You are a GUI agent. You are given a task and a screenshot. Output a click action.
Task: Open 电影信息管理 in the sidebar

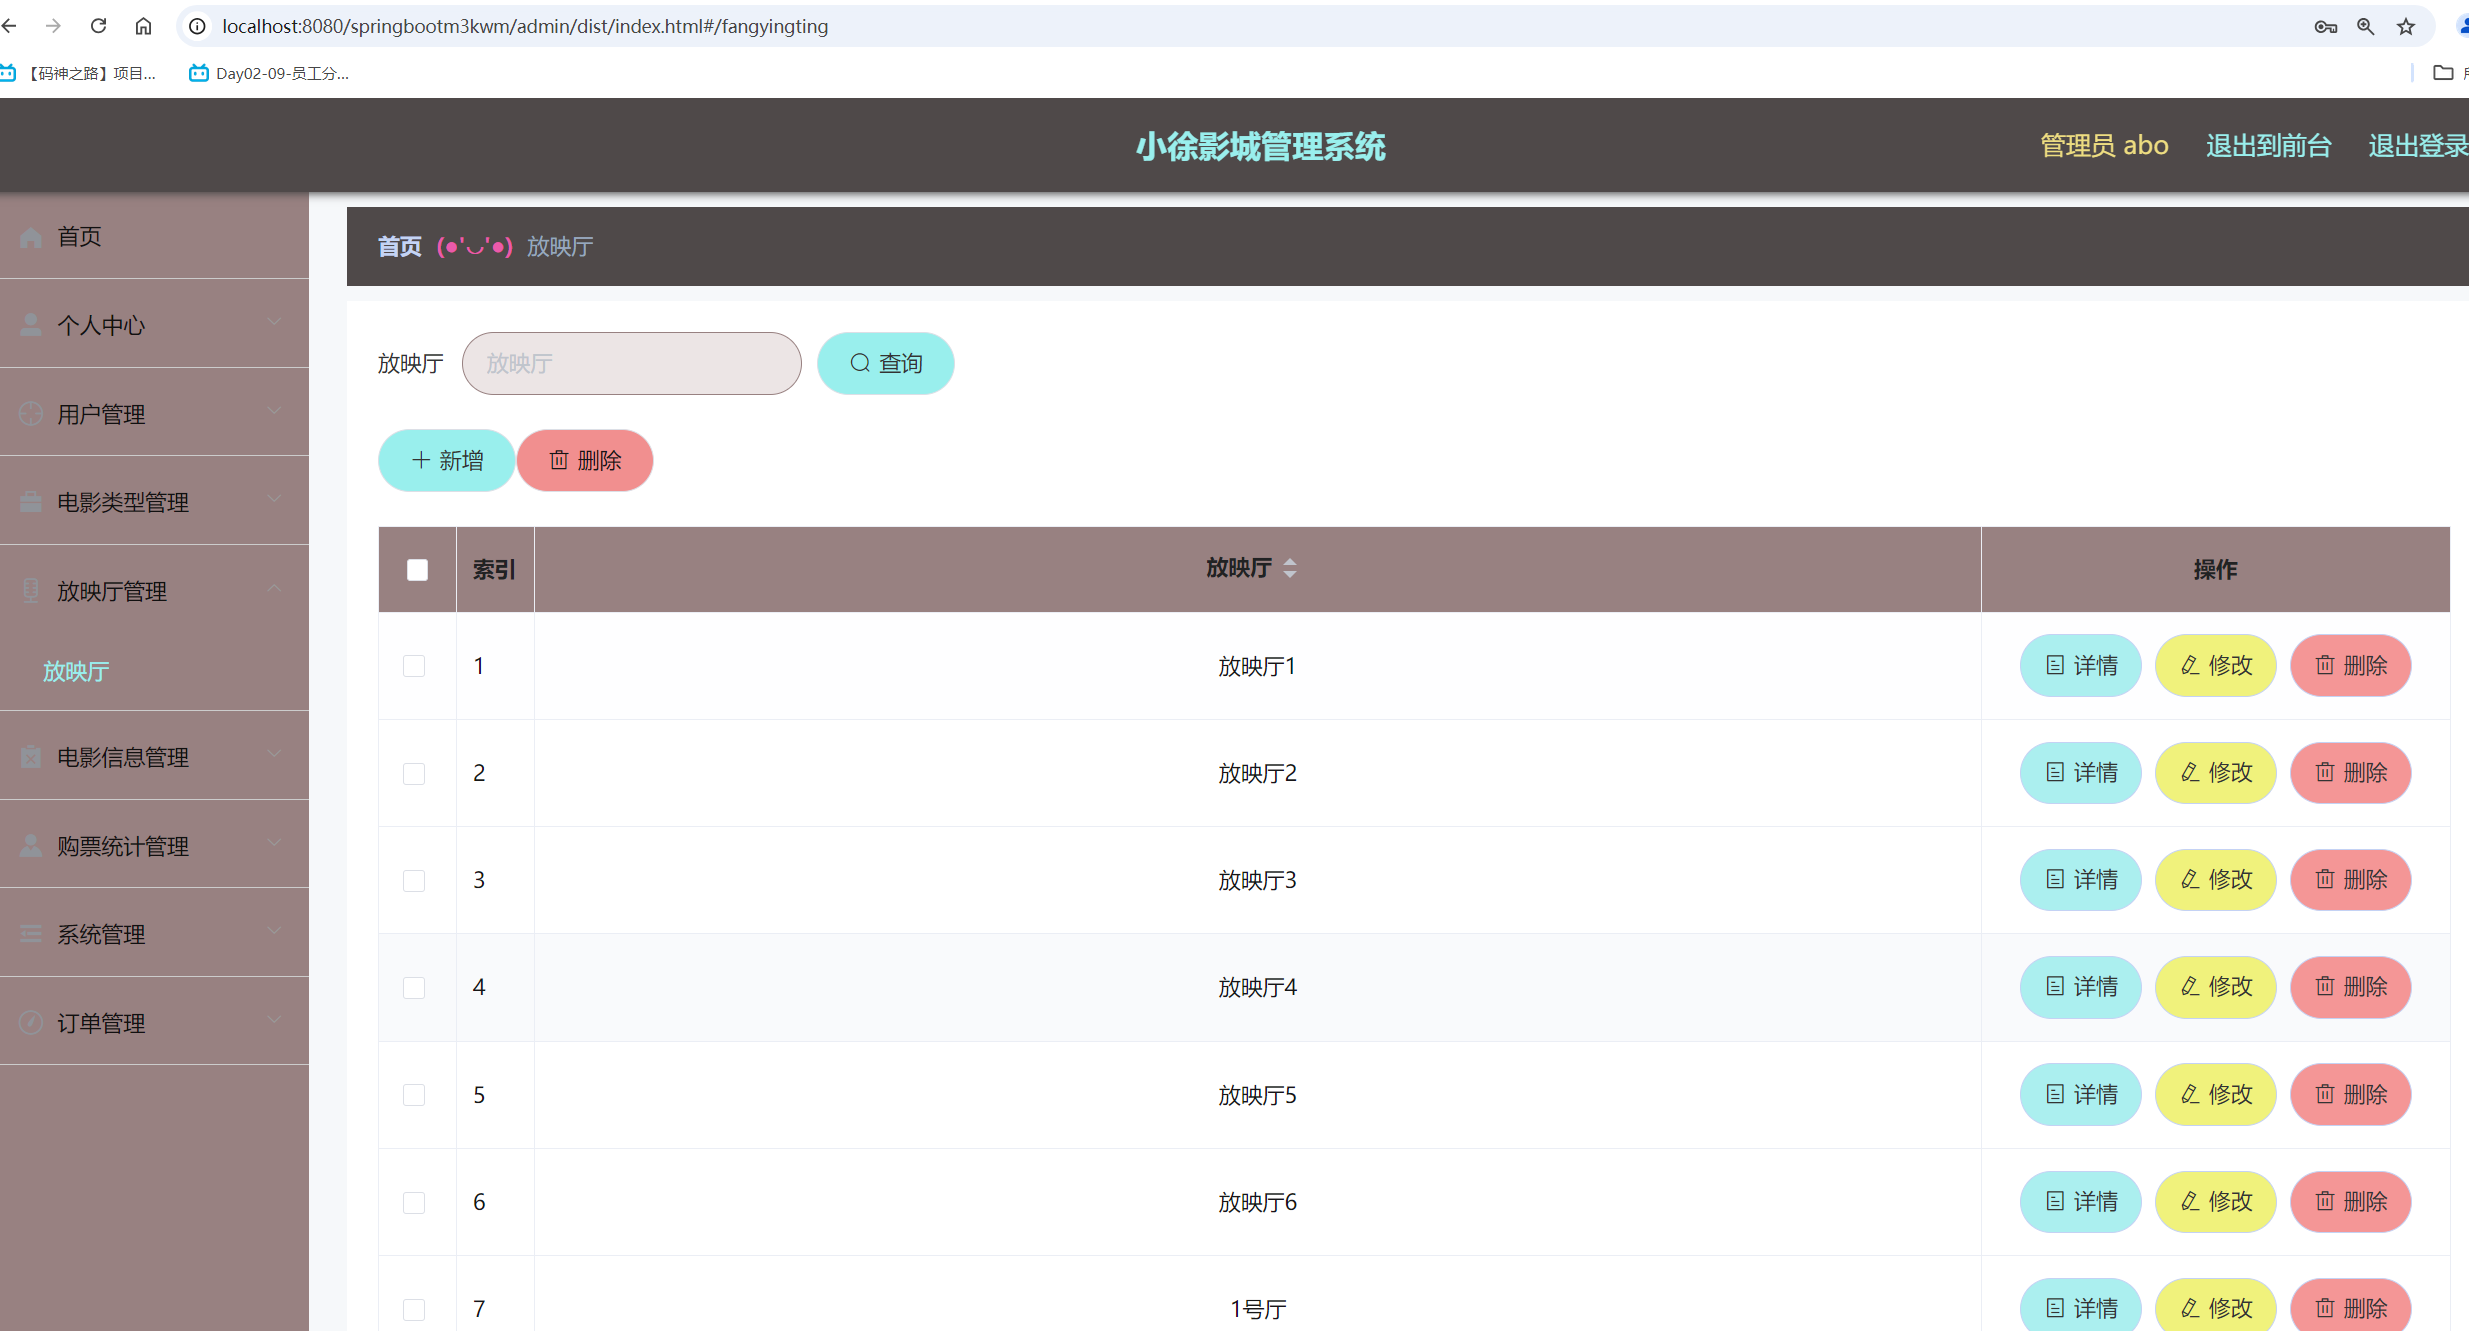click(123, 757)
